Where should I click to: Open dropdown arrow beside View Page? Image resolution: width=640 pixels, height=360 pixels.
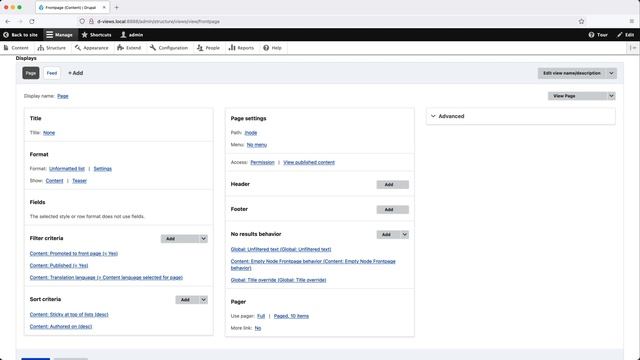(x=611, y=96)
